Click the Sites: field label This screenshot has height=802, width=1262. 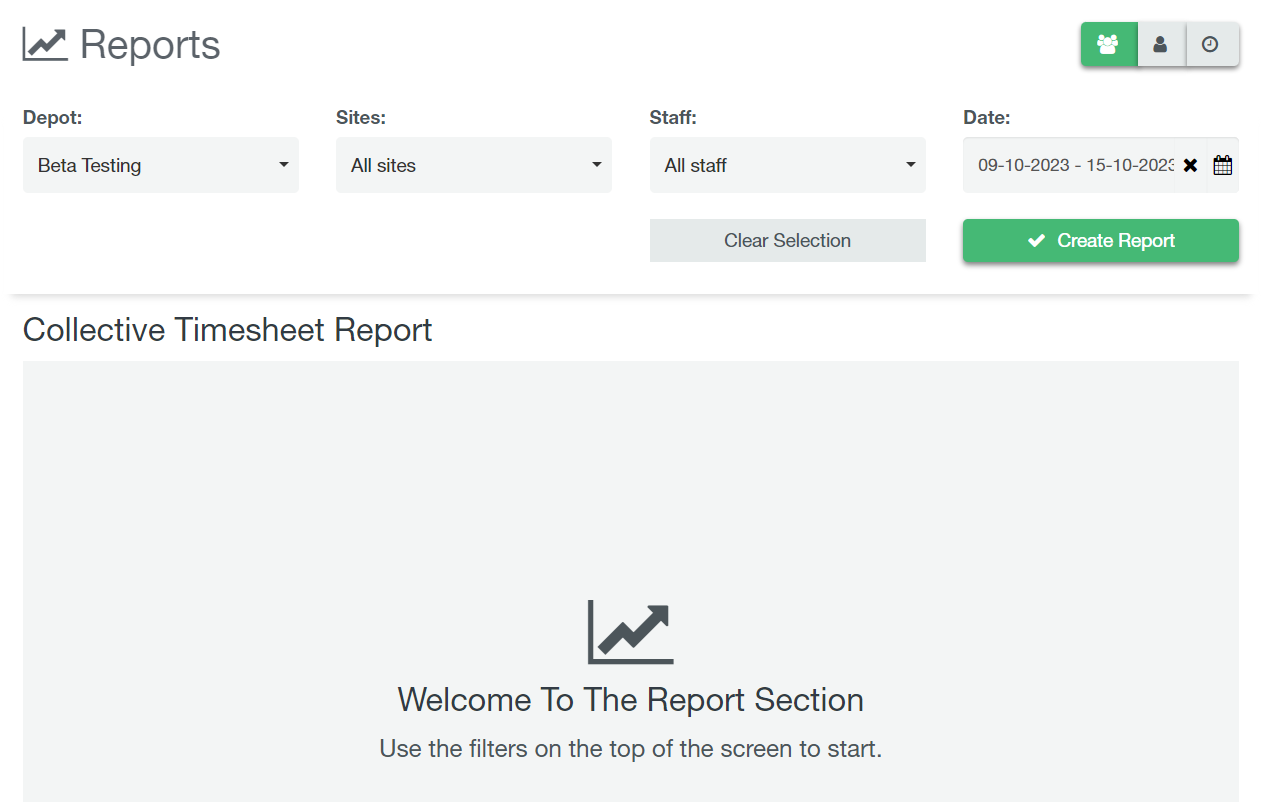pyautogui.click(x=361, y=118)
